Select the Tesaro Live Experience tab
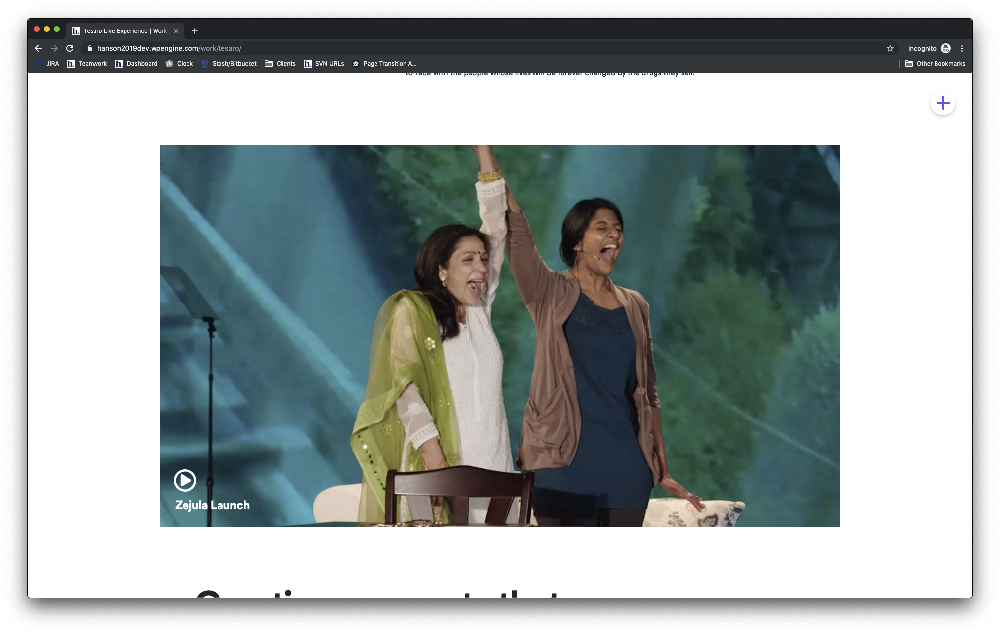 125,31
